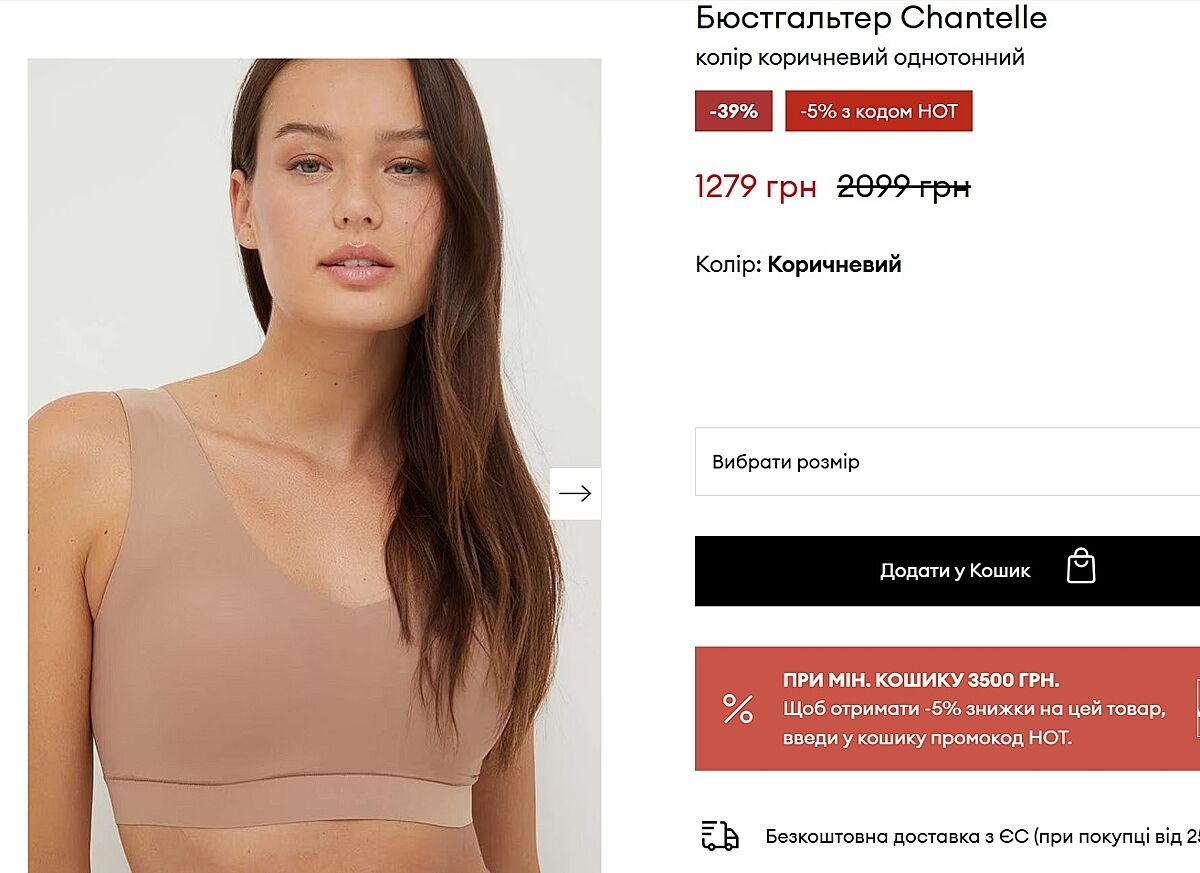This screenshot has height=873, width=1200.
Task: Click the -39% discount badge
Action: [x=733, y=111]
